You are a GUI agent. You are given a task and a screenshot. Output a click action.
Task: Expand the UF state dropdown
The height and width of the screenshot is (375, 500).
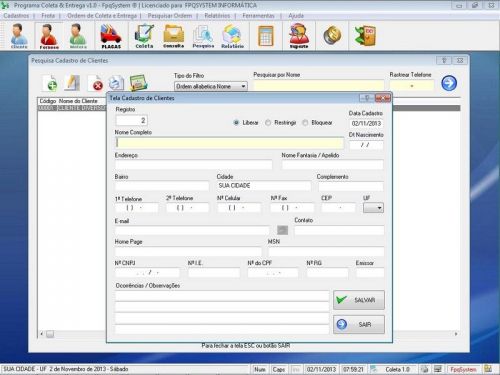tap(373, 208)
